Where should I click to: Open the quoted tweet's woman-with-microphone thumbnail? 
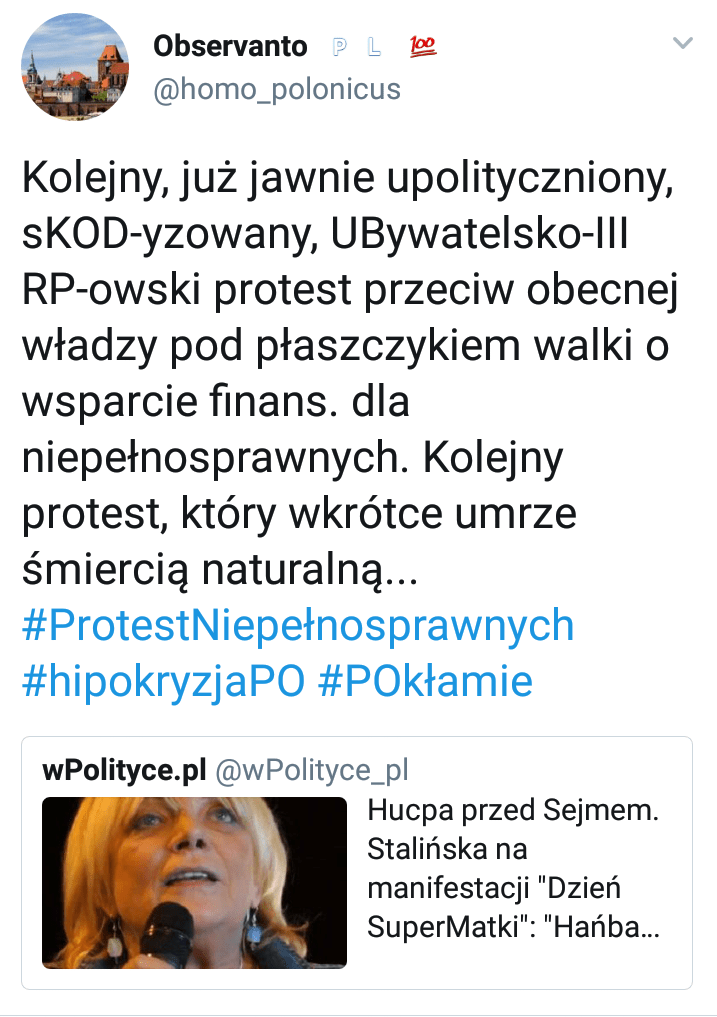click(x=194, y=882)
